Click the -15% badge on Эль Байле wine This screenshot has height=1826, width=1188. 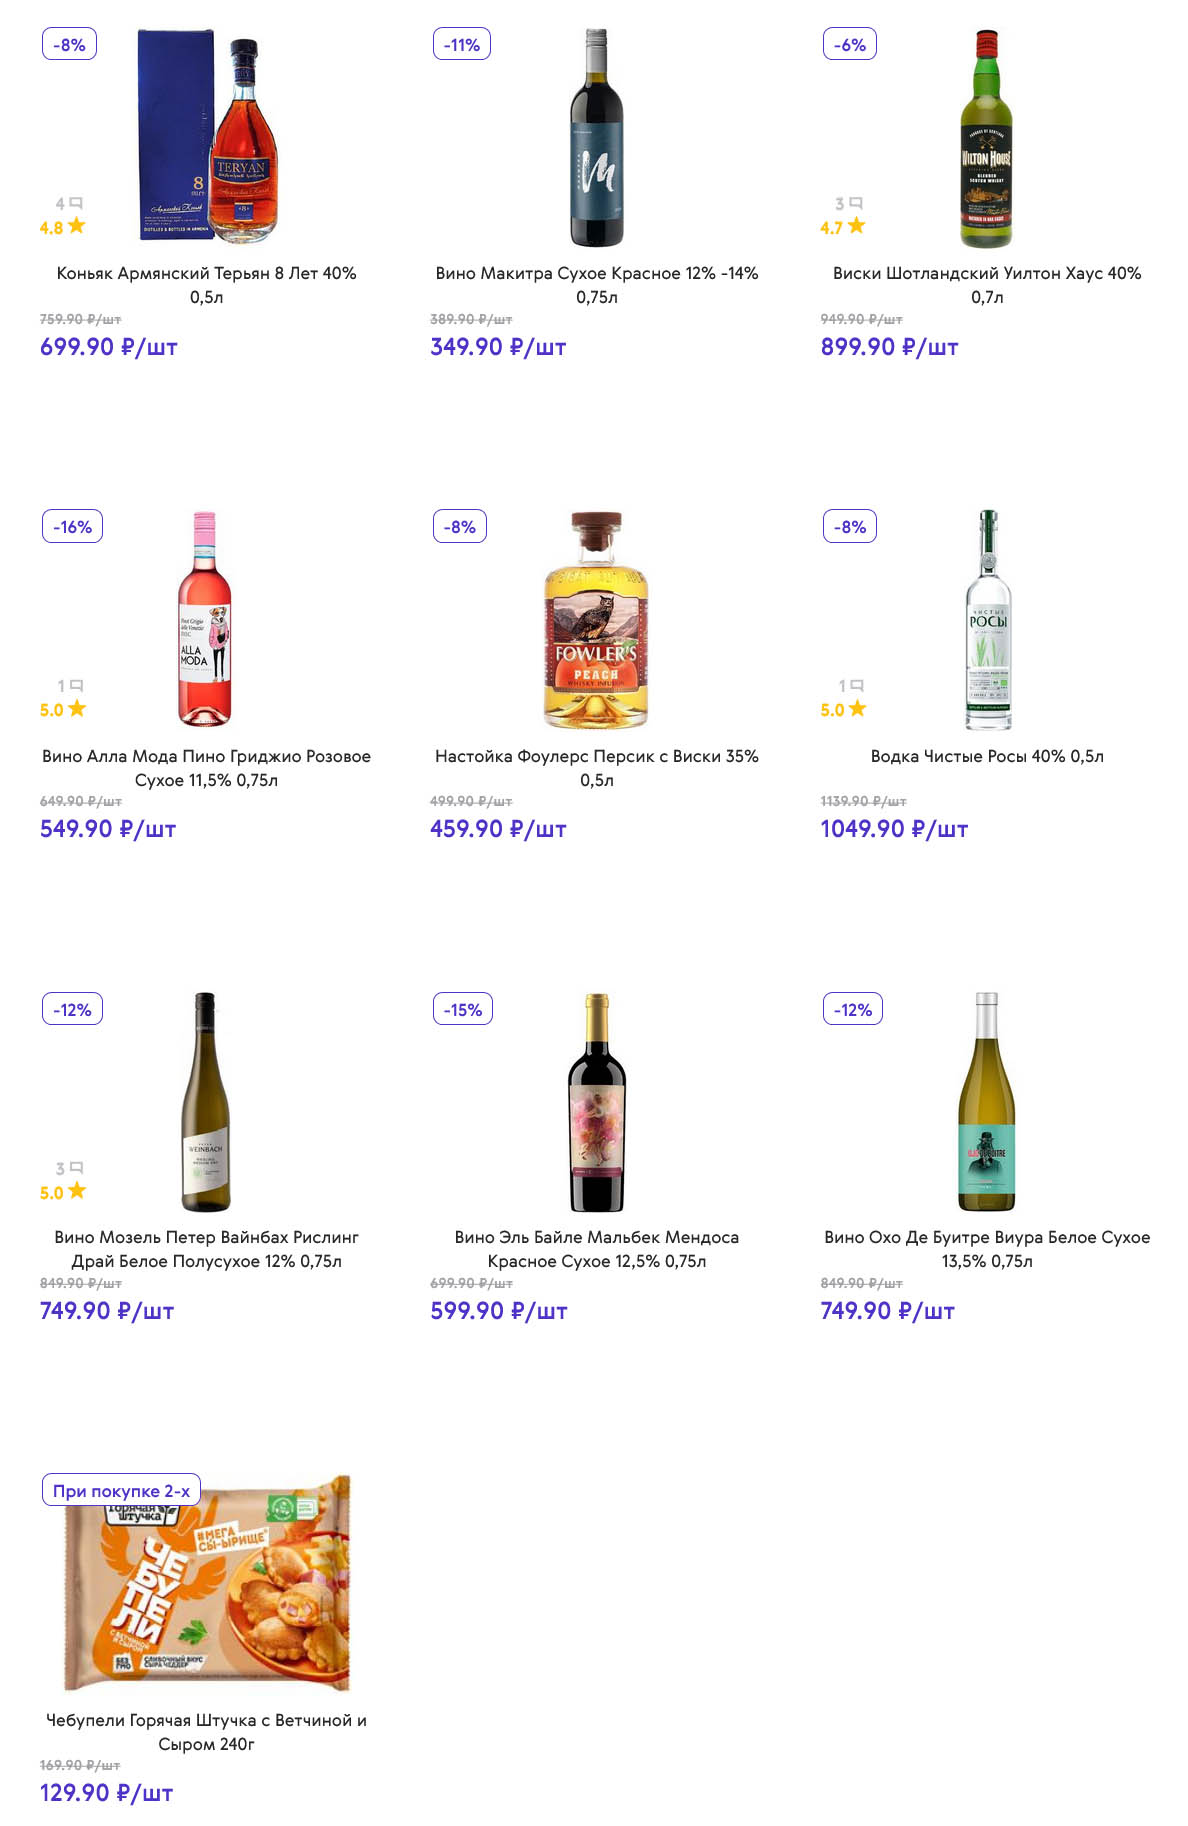[x=463, y=1010]
